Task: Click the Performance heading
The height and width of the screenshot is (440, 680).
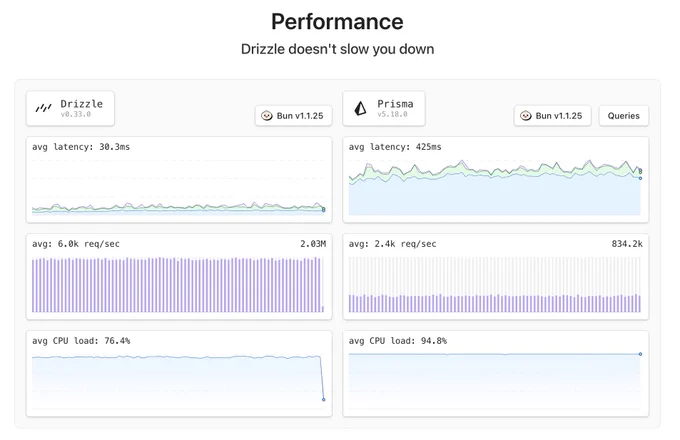Action: click(x=337, y=22)
